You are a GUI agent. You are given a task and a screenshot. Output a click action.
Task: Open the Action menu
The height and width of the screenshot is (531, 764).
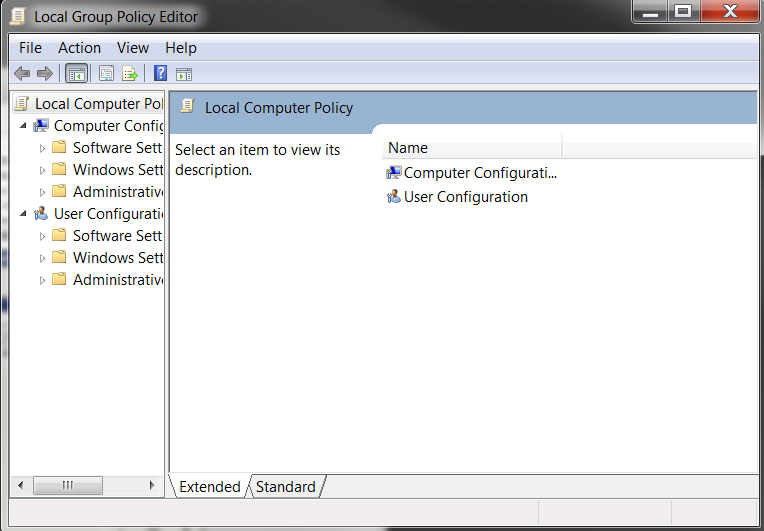click(x=79, y=48)
